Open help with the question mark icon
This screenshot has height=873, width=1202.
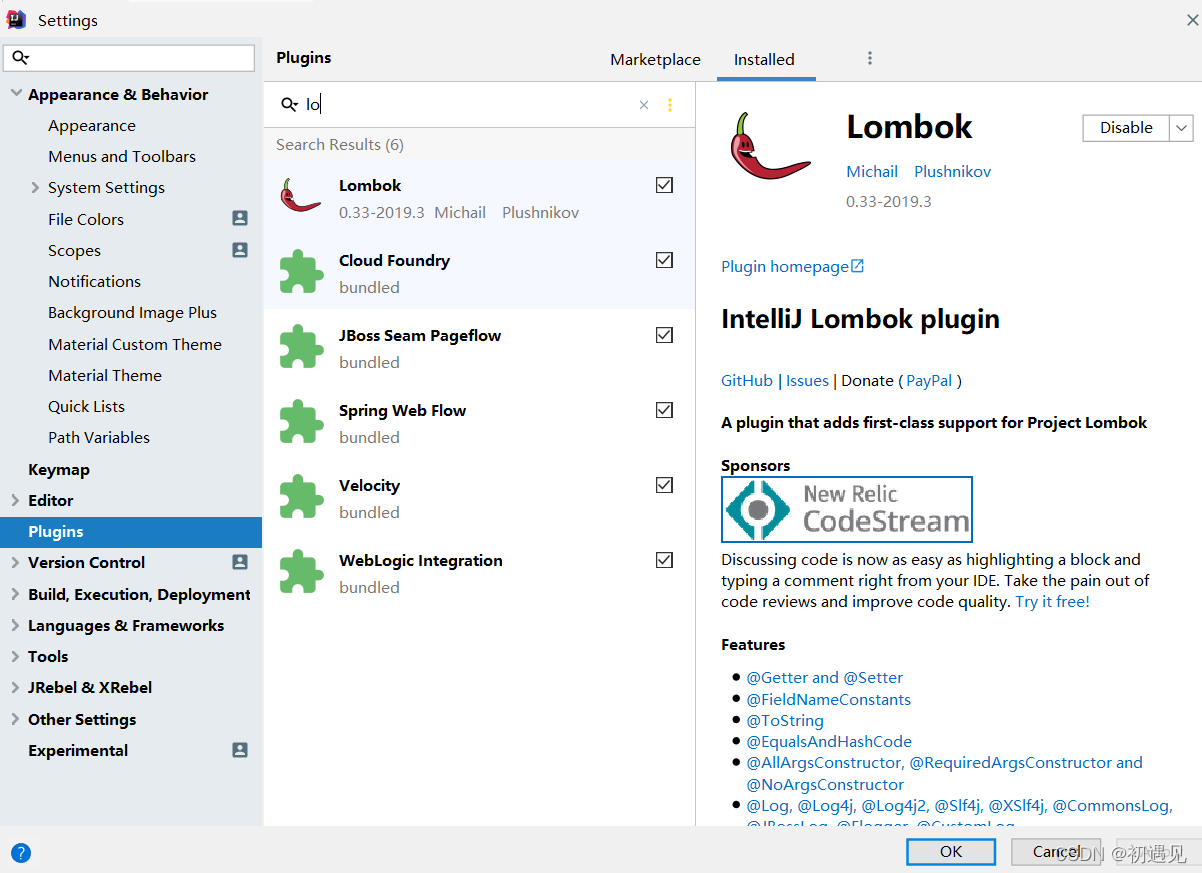tap(21, 853)
